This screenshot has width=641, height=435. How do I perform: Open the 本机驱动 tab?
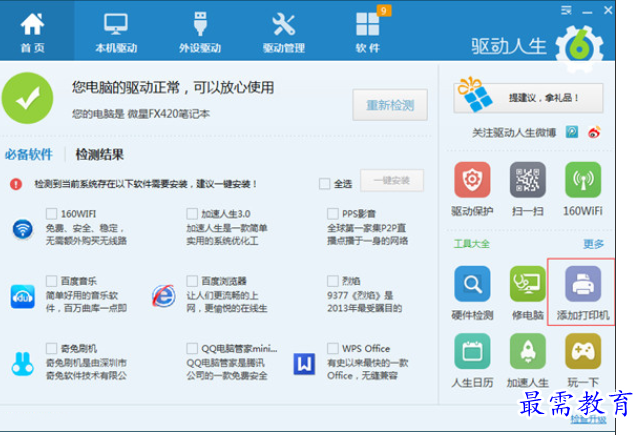click(x=116, y=32)
